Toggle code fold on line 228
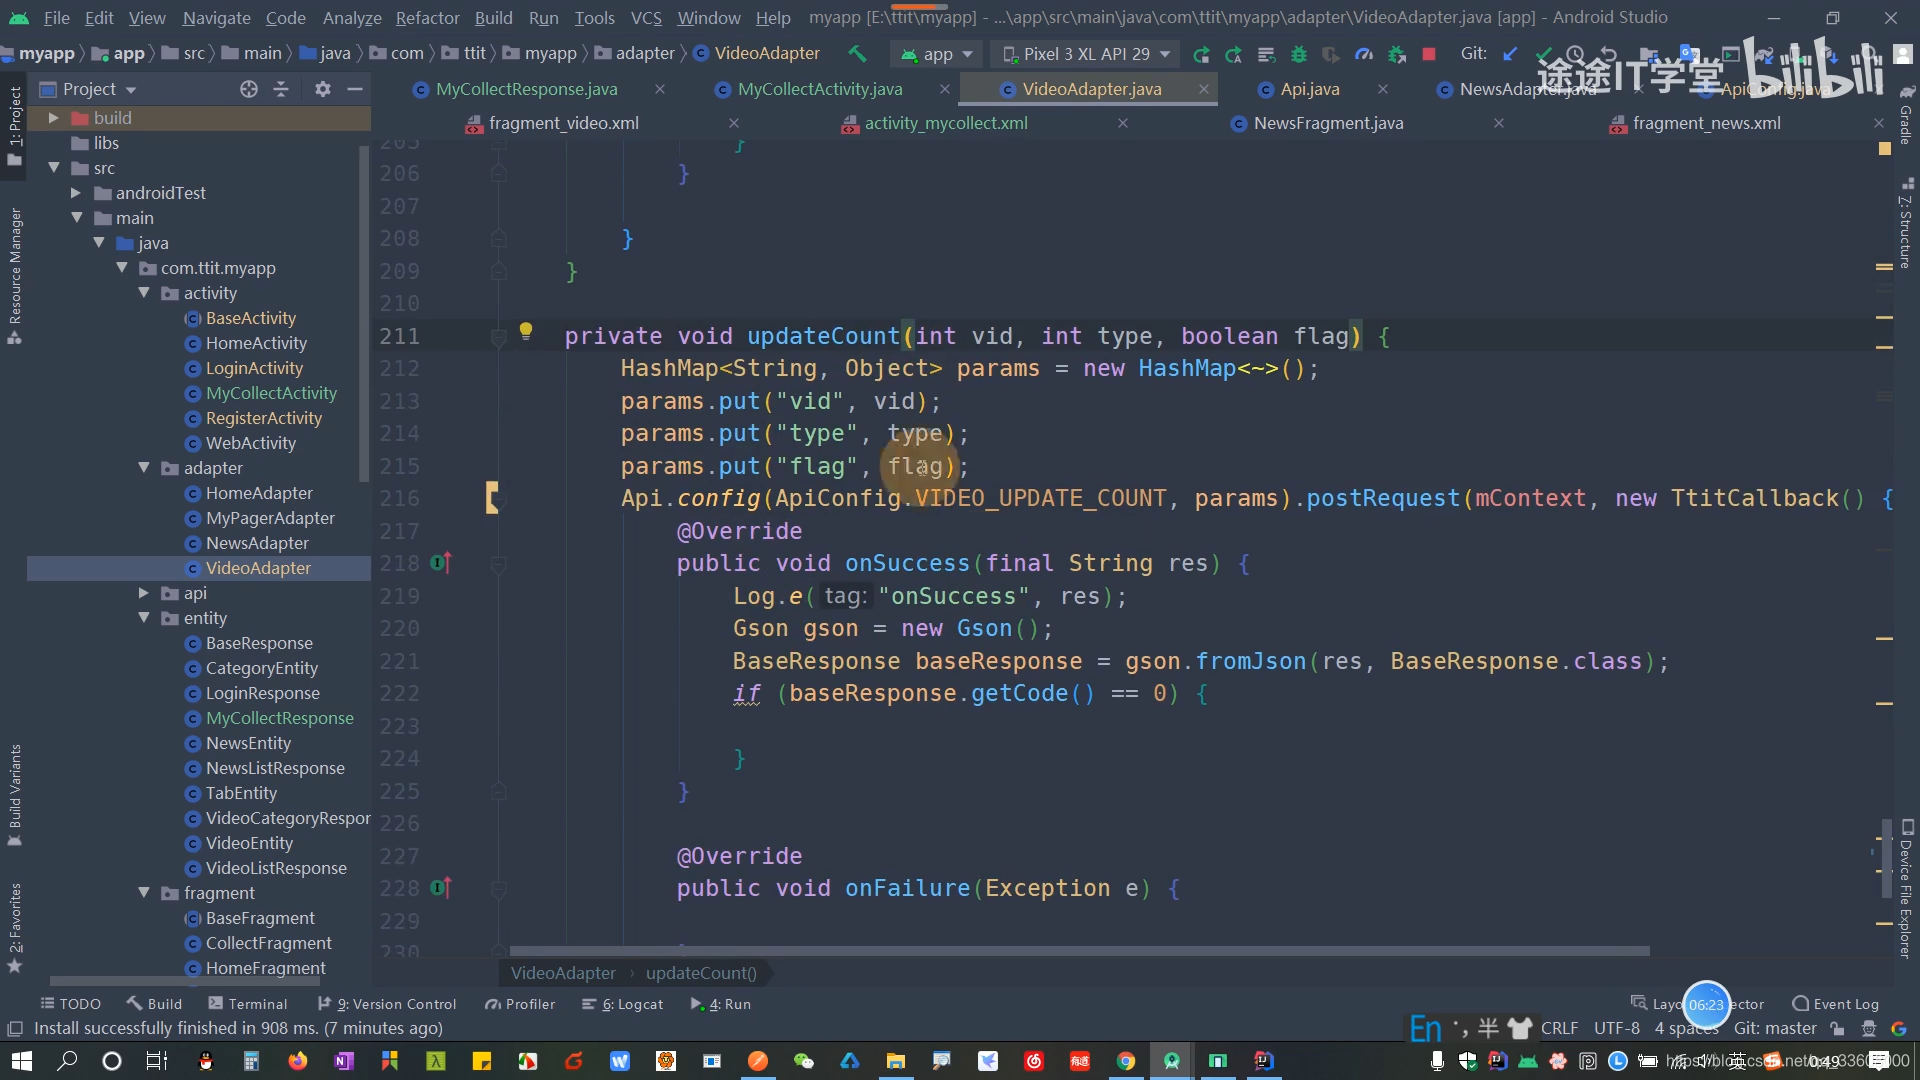This screenshot has height=1080, width=1920. coord(498,889)
